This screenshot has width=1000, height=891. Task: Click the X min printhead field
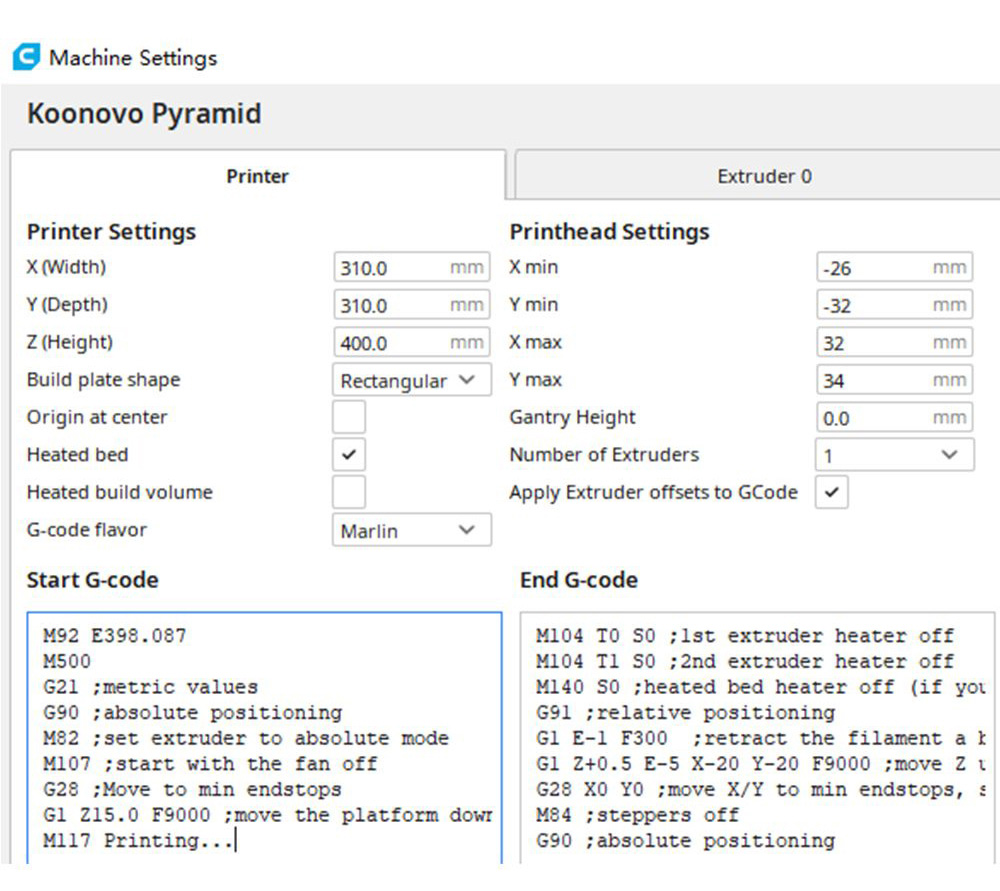[875, 268]
